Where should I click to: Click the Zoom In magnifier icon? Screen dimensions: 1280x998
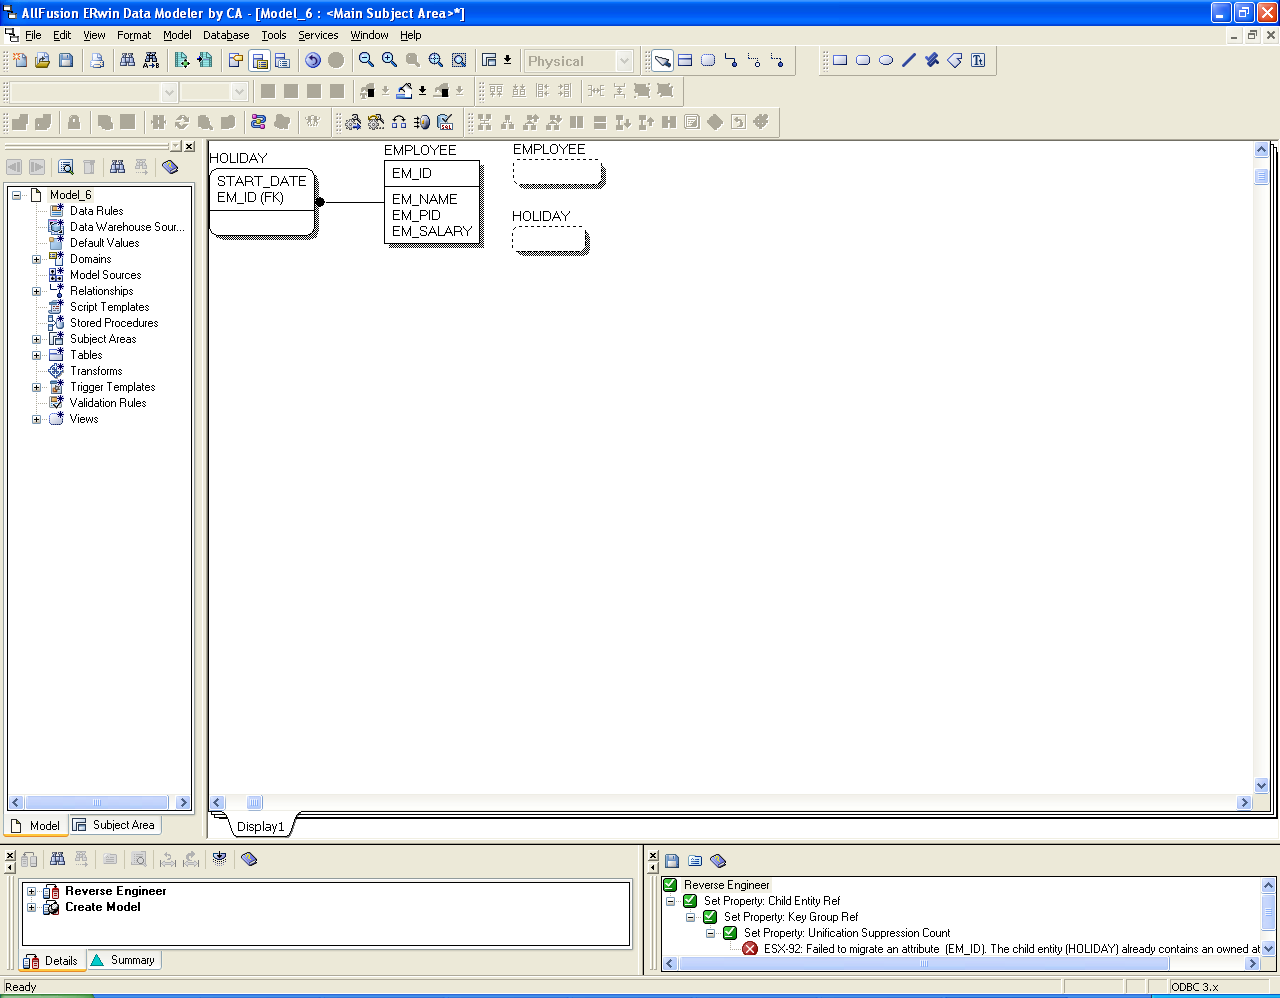(389, 61)
